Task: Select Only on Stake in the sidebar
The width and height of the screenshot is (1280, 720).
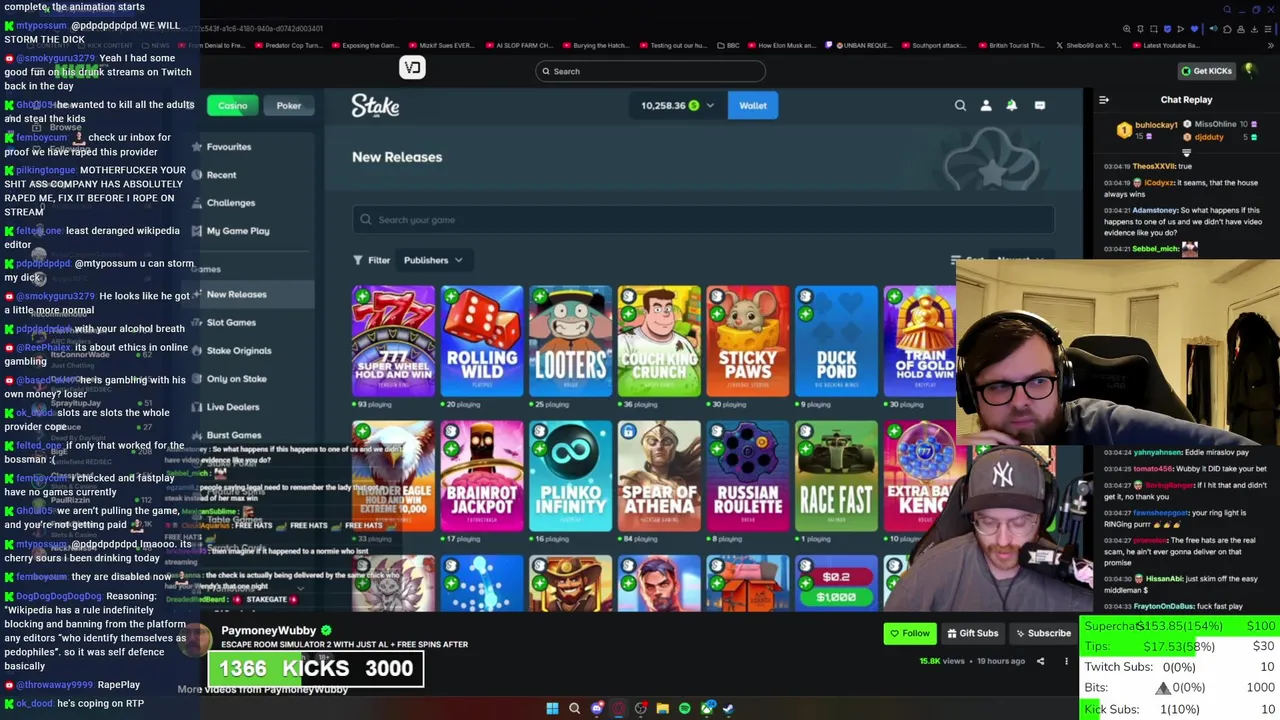Action: click(236, 379)
